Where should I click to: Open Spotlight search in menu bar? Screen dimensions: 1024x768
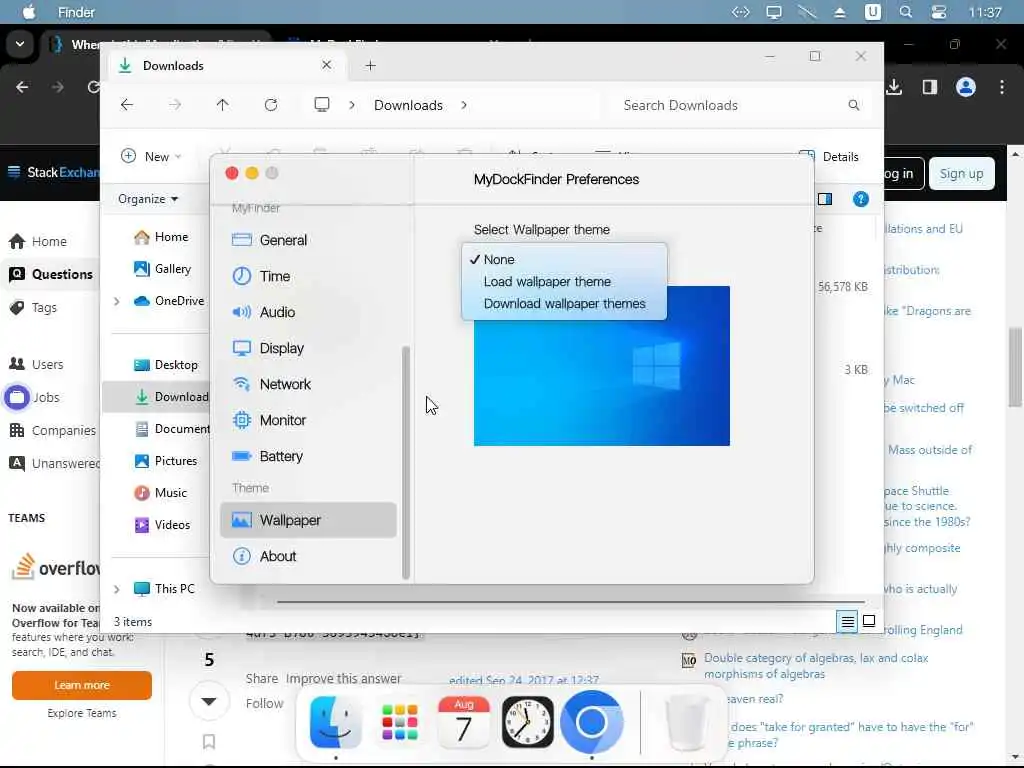906,12
